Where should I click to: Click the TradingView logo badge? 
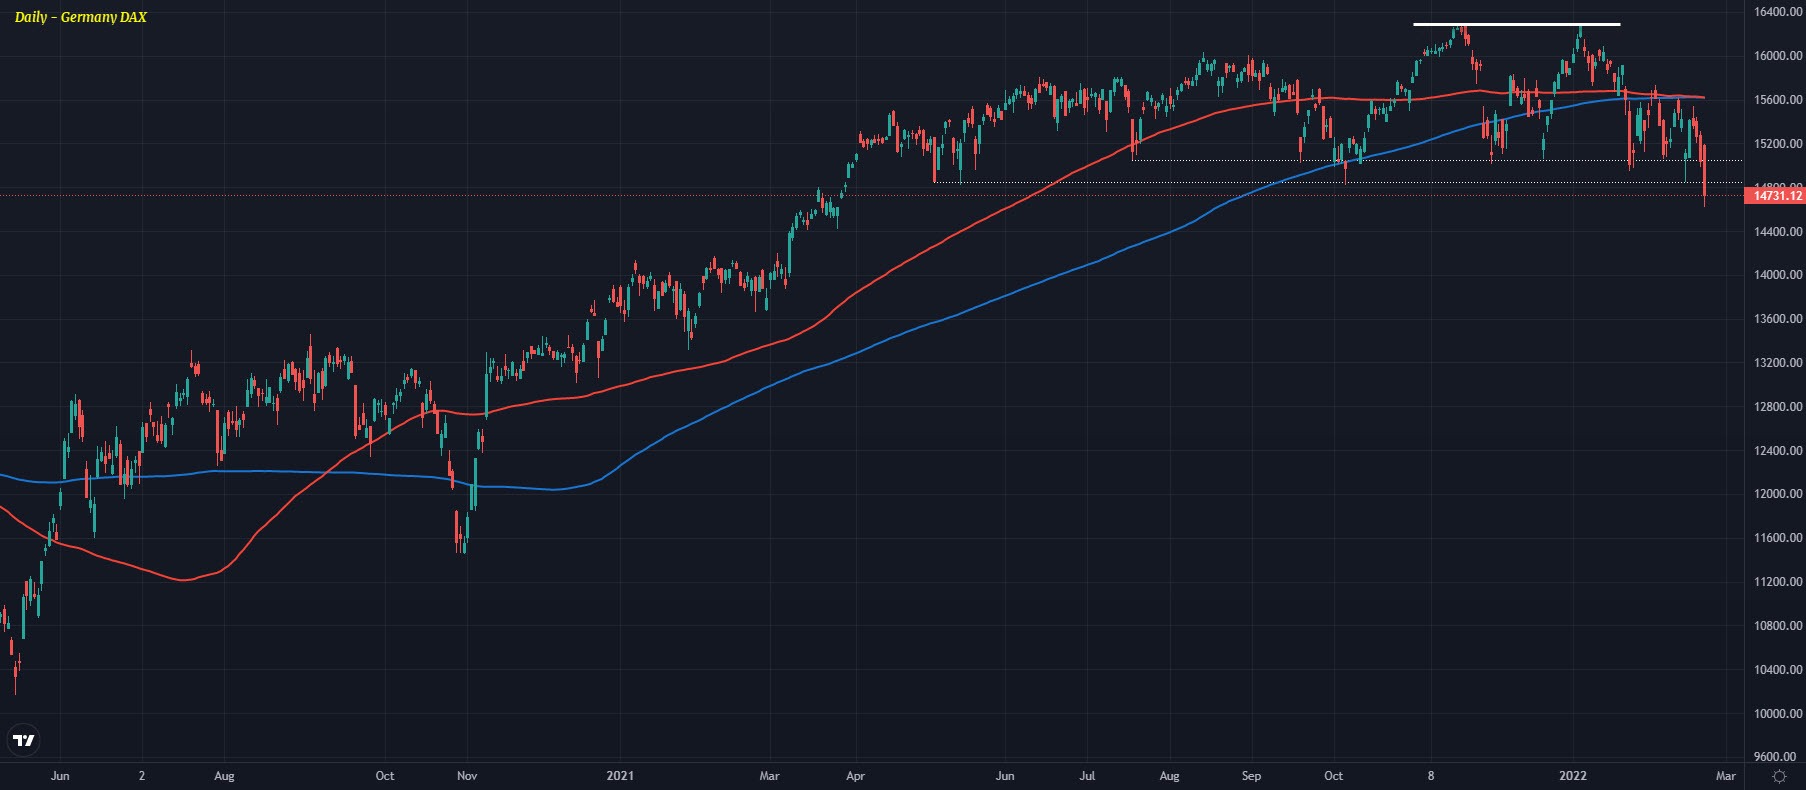(x=24, y=741)
